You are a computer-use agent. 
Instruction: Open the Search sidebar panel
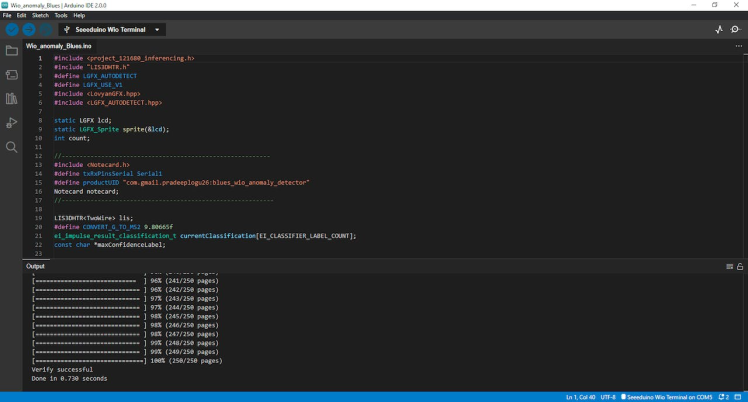coord(12,147)
